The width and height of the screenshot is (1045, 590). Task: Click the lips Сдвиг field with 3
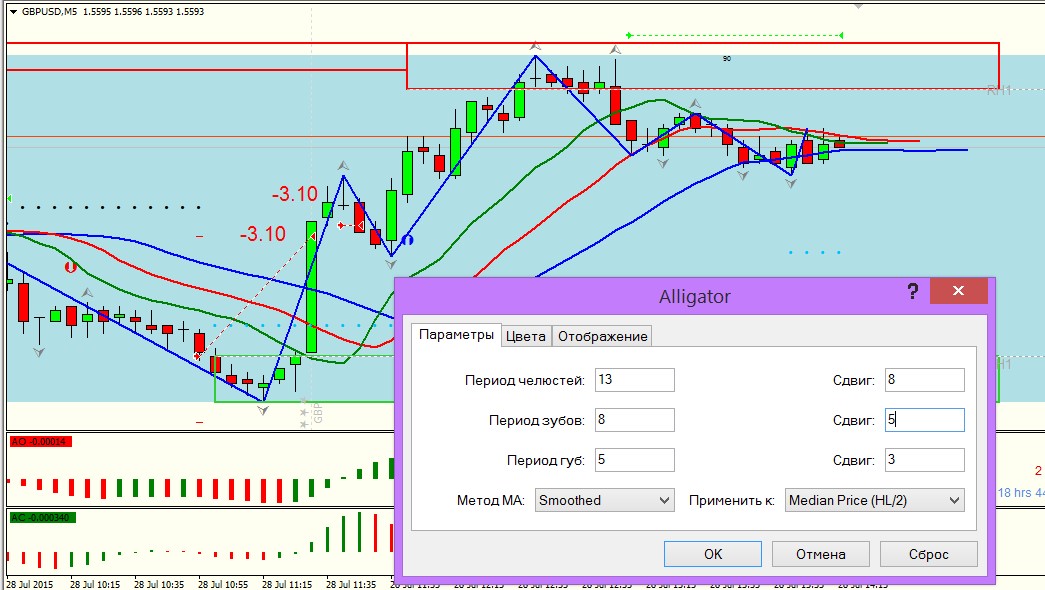click(924, 460)
